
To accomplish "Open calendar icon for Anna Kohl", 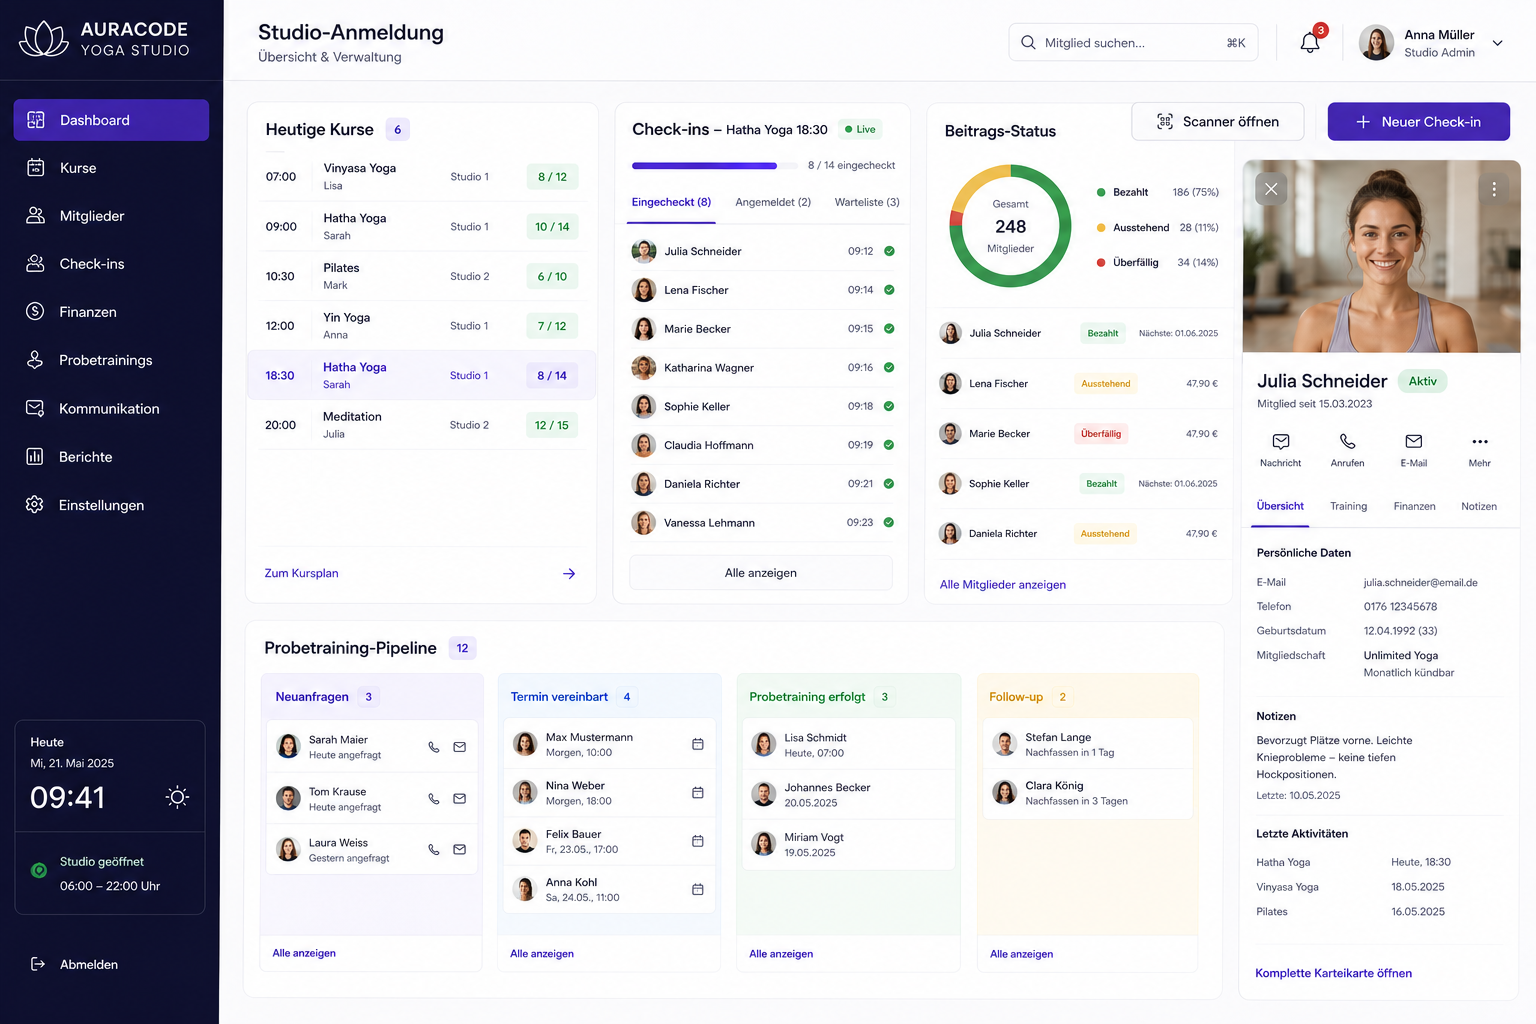I will [698, 889].
